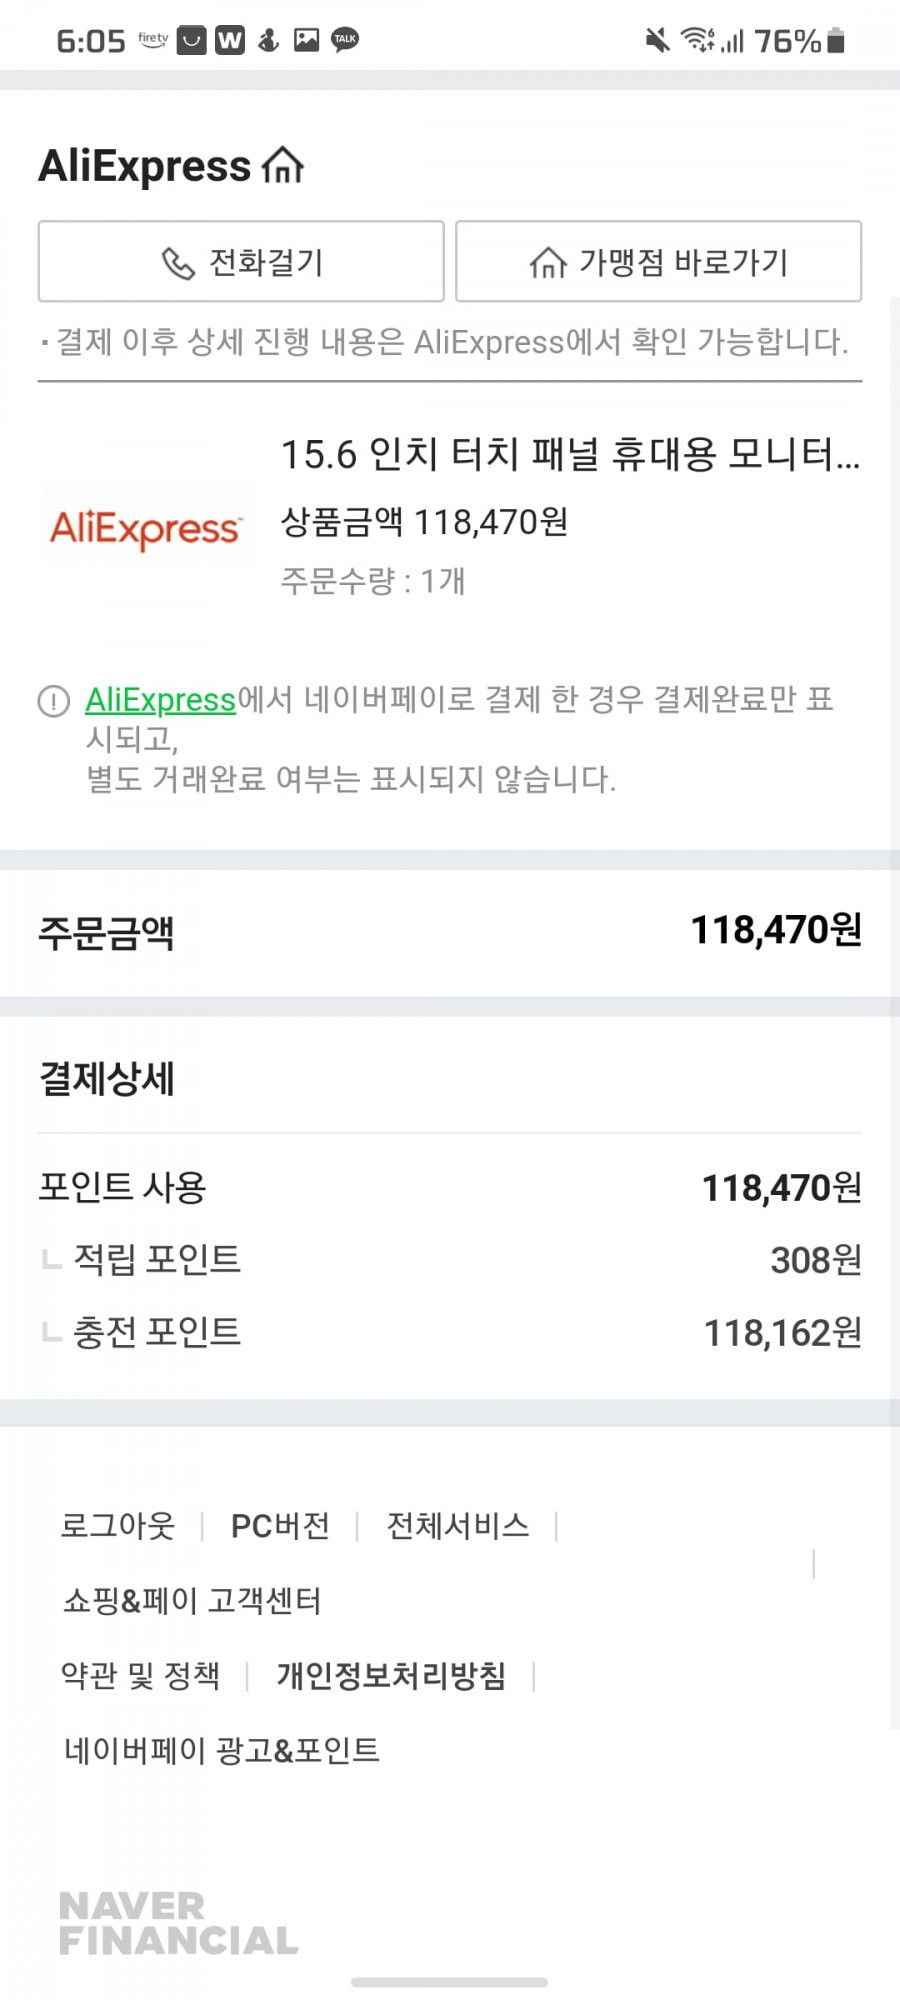
Task: Open the green AliExpress hyperlink in notice
Action: 160,700
